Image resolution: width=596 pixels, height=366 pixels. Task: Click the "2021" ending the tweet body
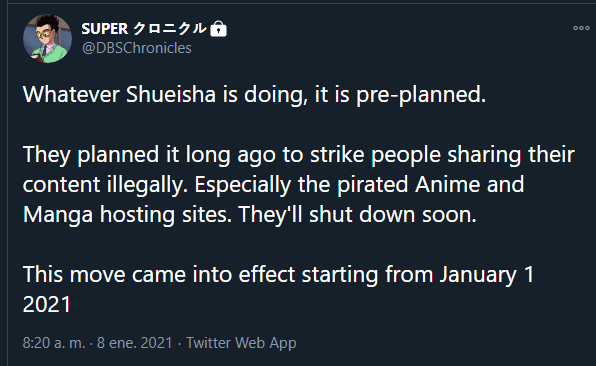(47, 304)
